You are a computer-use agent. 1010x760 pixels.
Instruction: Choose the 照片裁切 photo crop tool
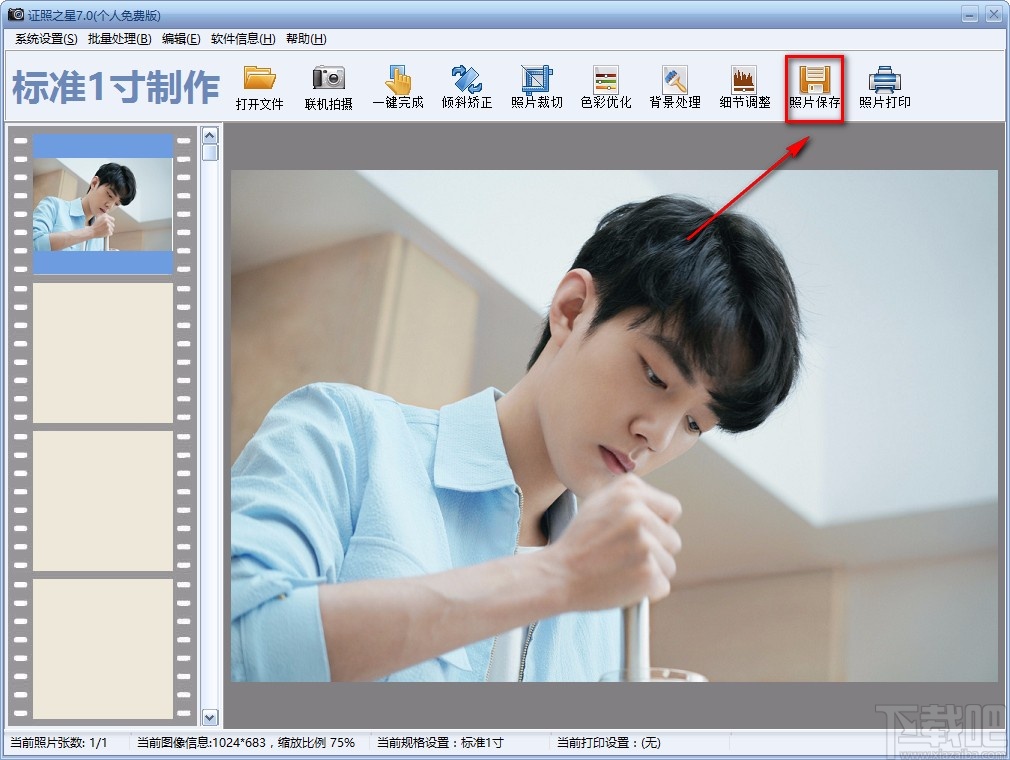coord(537,88)
